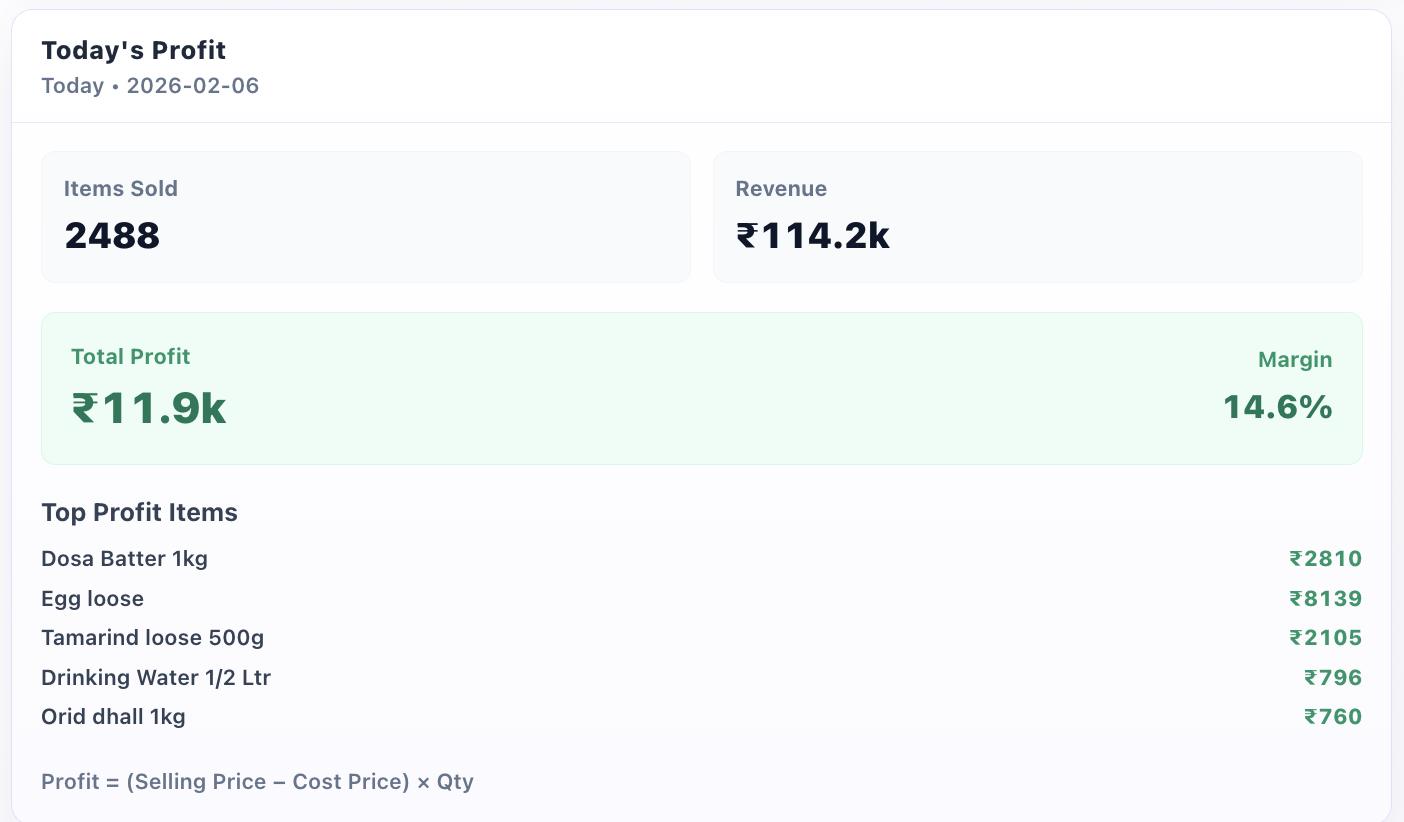Select the date text 2026-02-06
The image size is (1404, 822).
coord(193,86)
